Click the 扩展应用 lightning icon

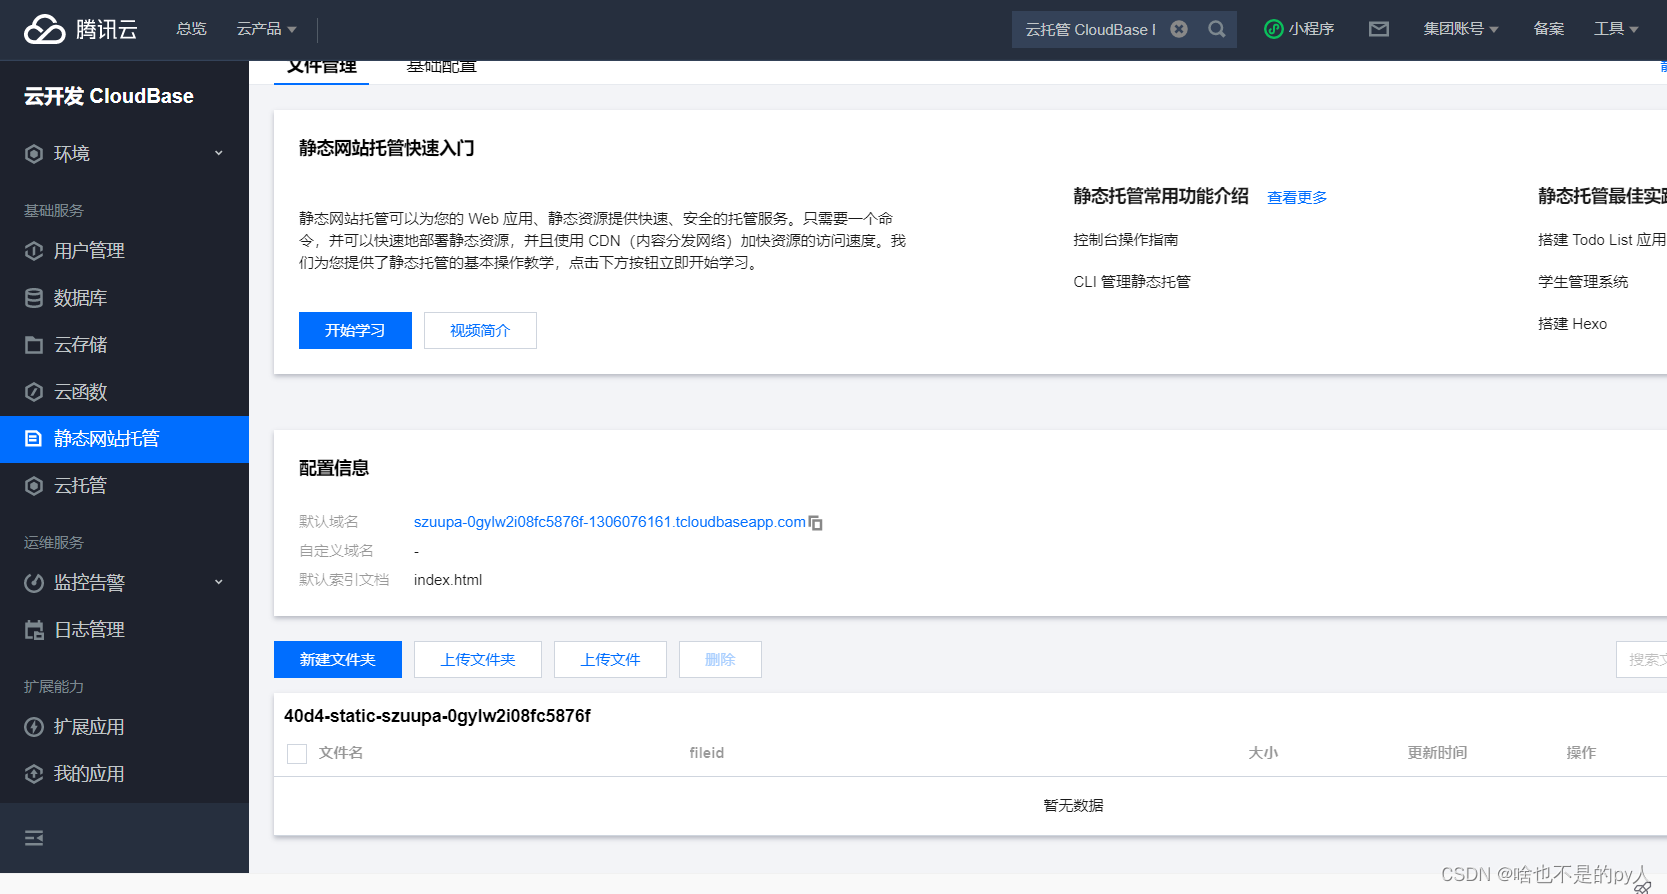click(34, 727)
